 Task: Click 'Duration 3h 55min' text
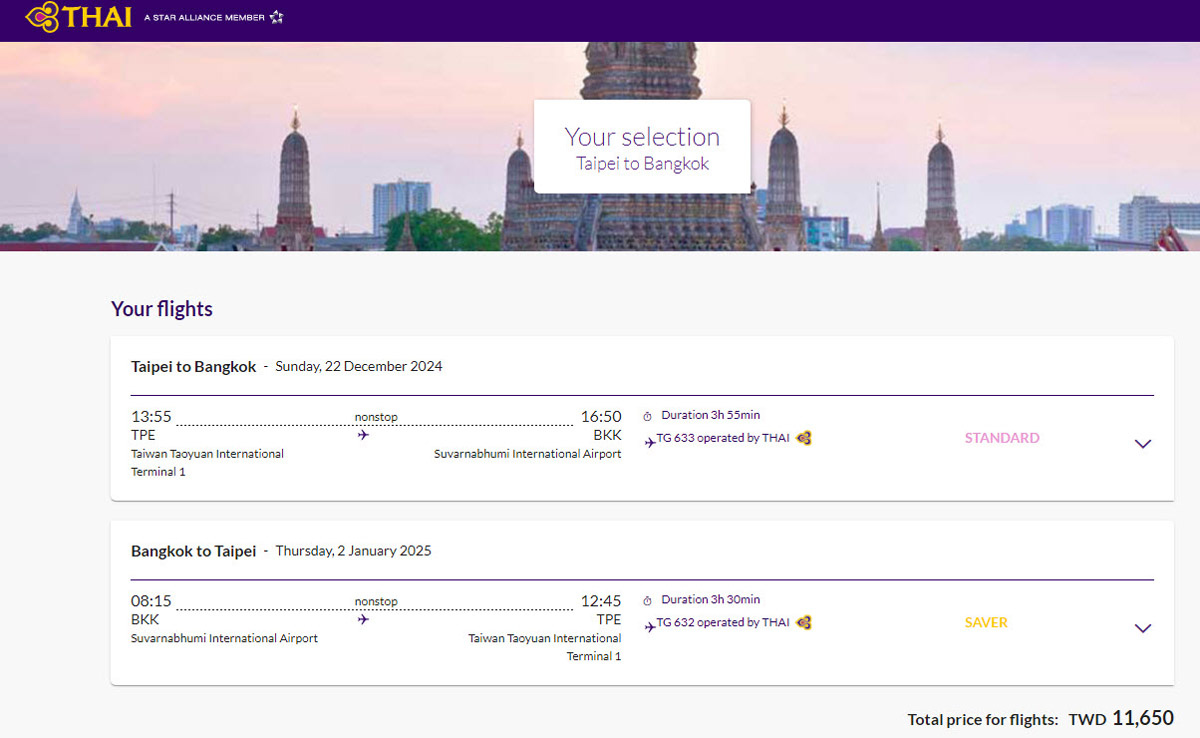click(711, 415)
